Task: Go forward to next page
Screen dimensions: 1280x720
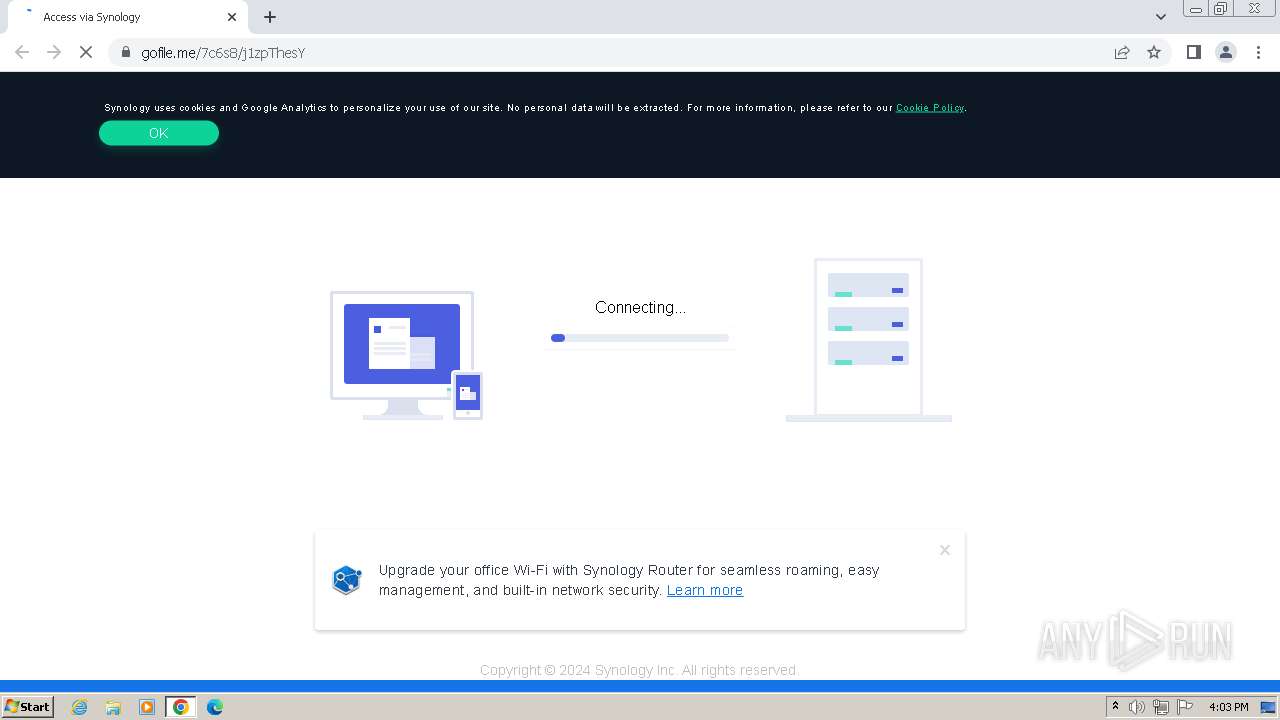Action: pyautogui.click(x=54, y=52)
